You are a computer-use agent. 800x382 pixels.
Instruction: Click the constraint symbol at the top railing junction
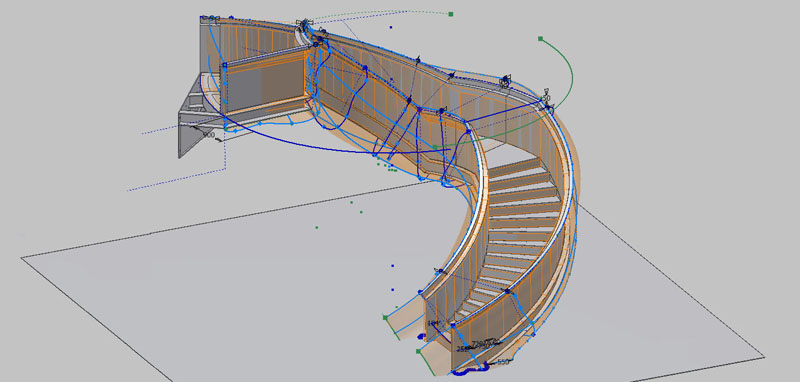click(x=305, y=22)
